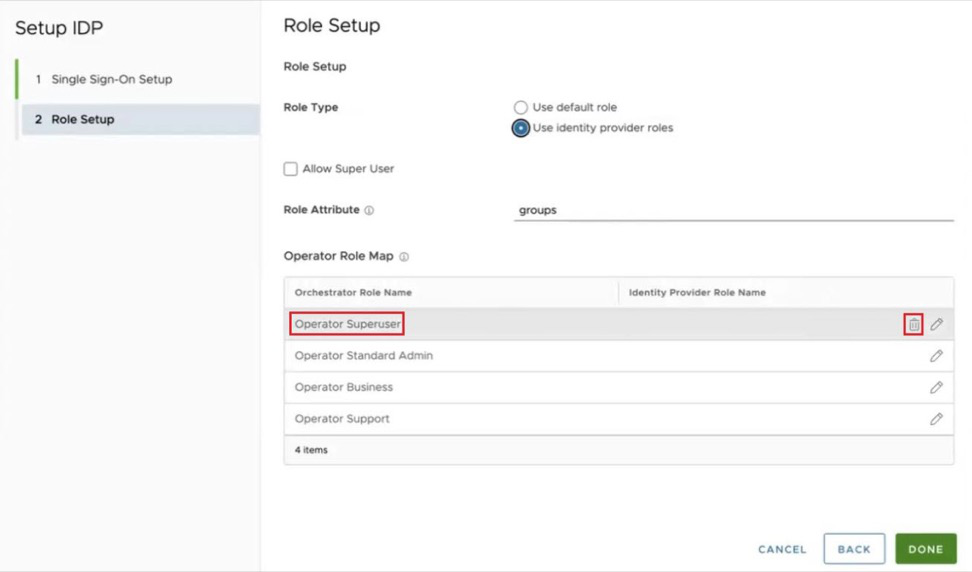Open the Role Setup step

point(83,119)
